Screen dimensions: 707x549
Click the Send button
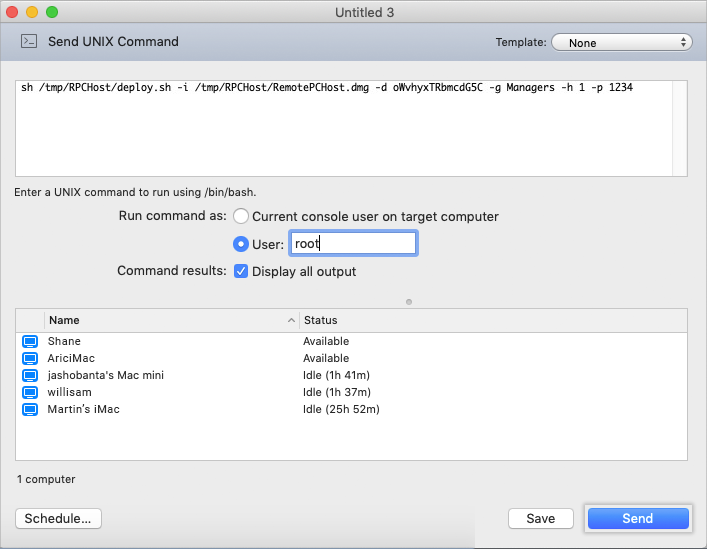click(637, 518)
